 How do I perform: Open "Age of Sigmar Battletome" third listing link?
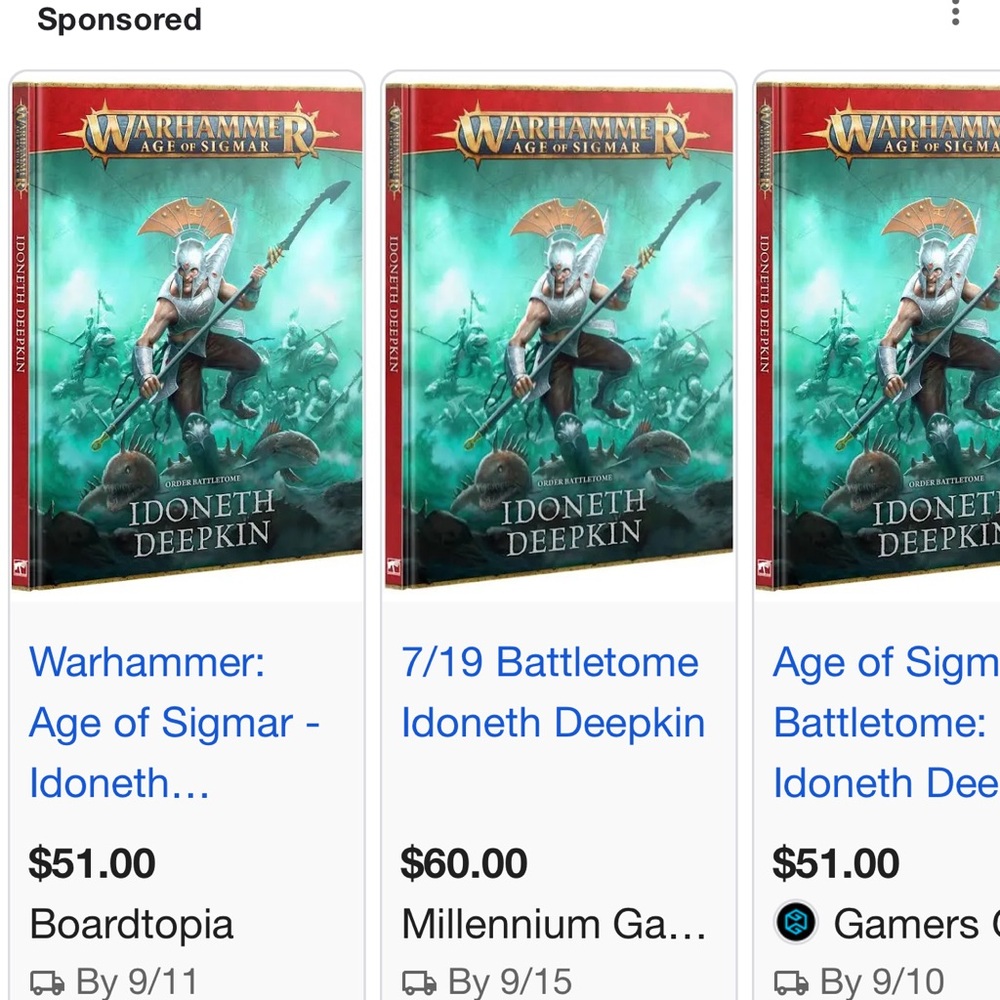click(x=885, y=722)
